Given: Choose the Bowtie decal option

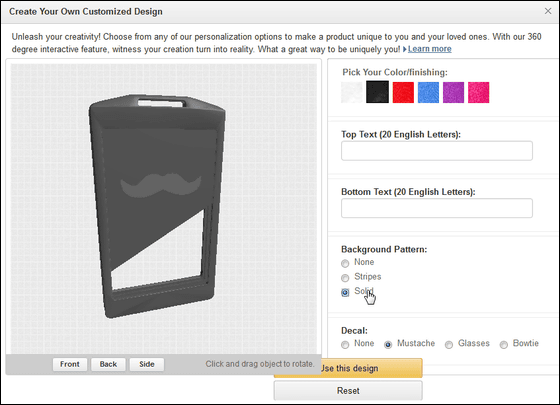Looking at the screenshot, I should [504, 345].
